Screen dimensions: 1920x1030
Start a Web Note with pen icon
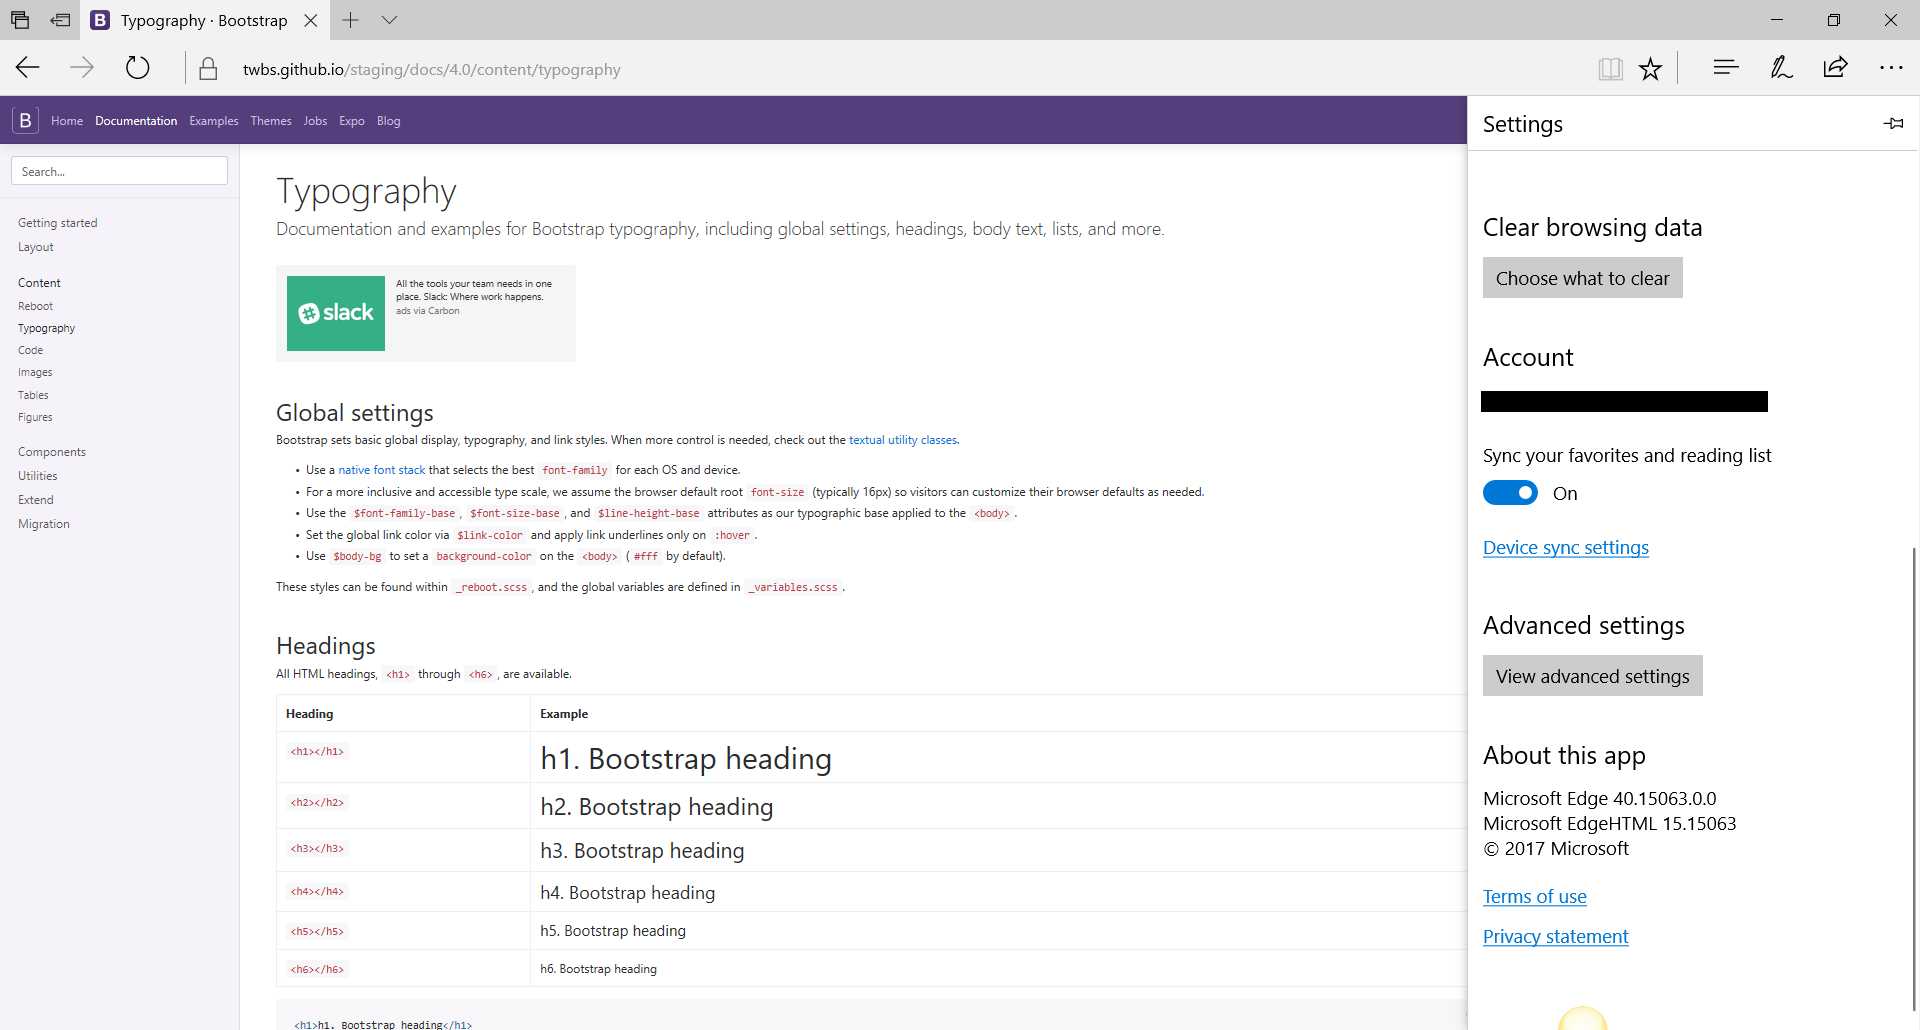coord(1780,68)
